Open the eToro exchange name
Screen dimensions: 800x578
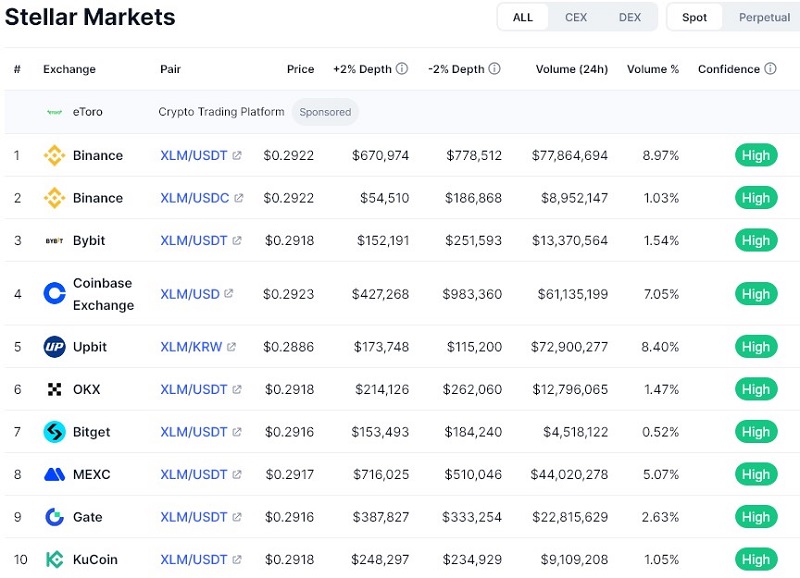click(88, 112)
